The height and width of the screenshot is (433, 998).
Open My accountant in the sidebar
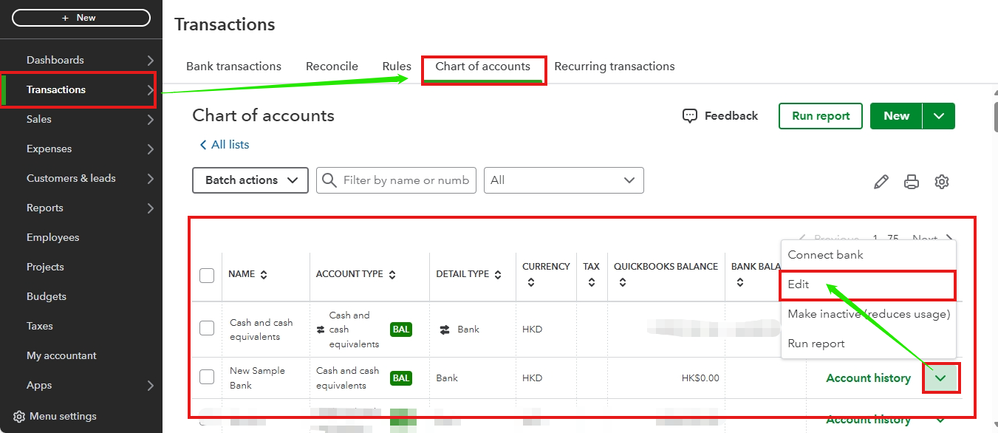(x=61, y=356)
